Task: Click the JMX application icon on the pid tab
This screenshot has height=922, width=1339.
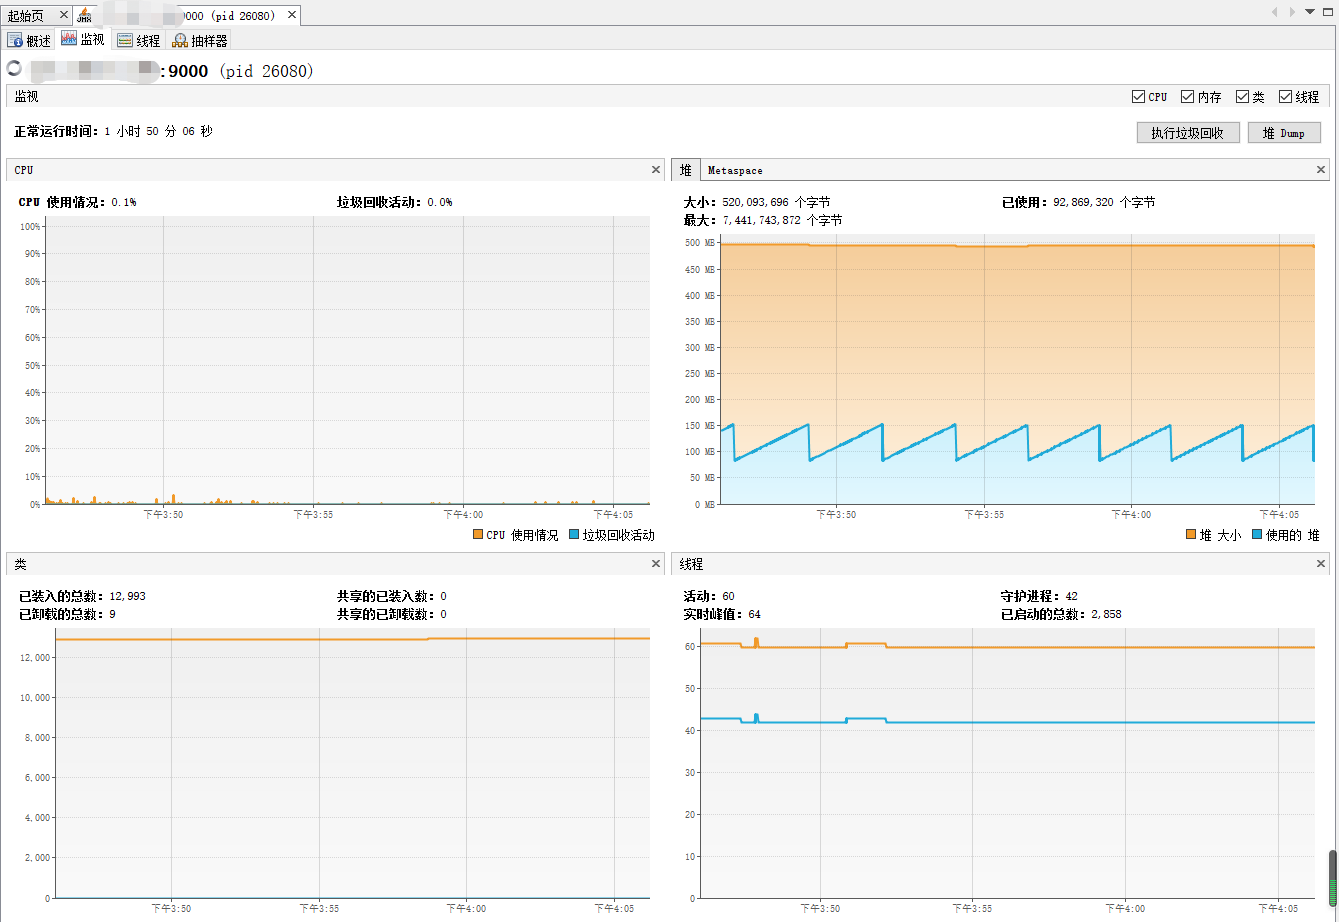Action: coord(84,14)
